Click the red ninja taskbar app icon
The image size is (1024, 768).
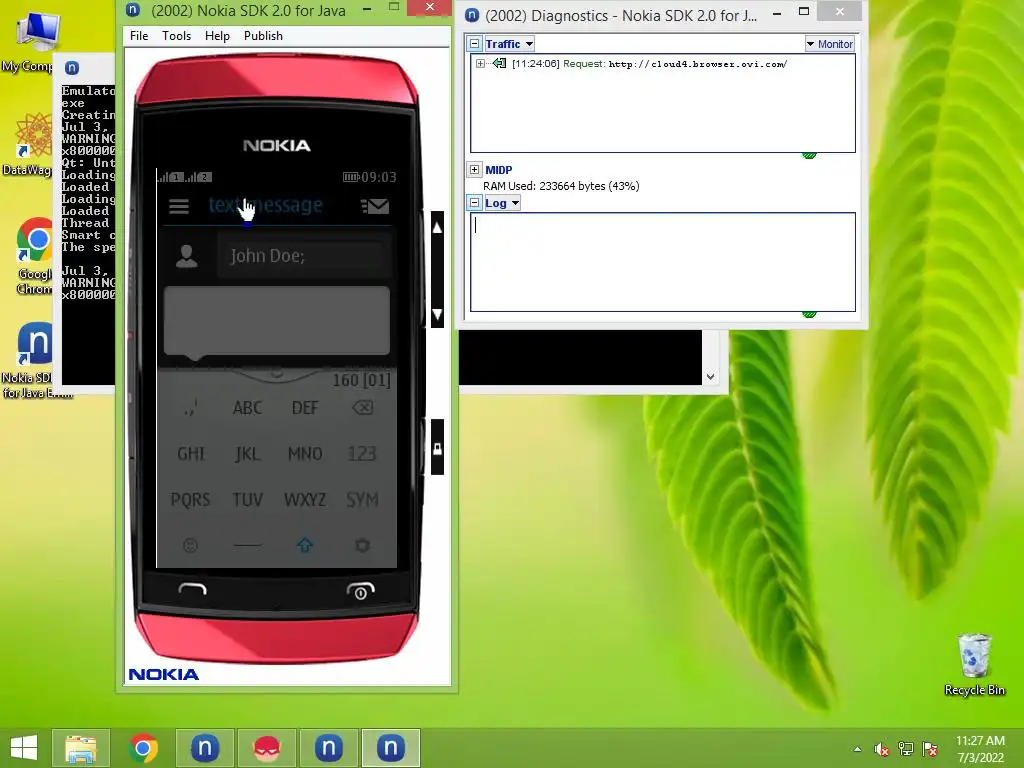tap(266, 748)
